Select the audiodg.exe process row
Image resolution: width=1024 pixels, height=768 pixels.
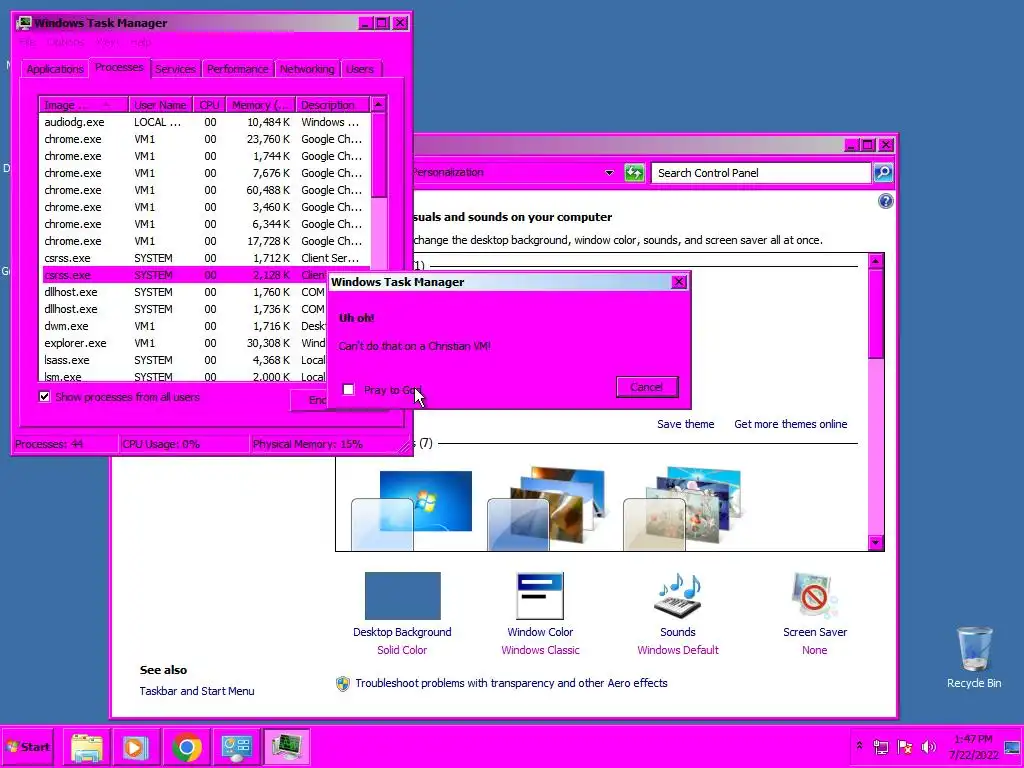click(204, 122)
